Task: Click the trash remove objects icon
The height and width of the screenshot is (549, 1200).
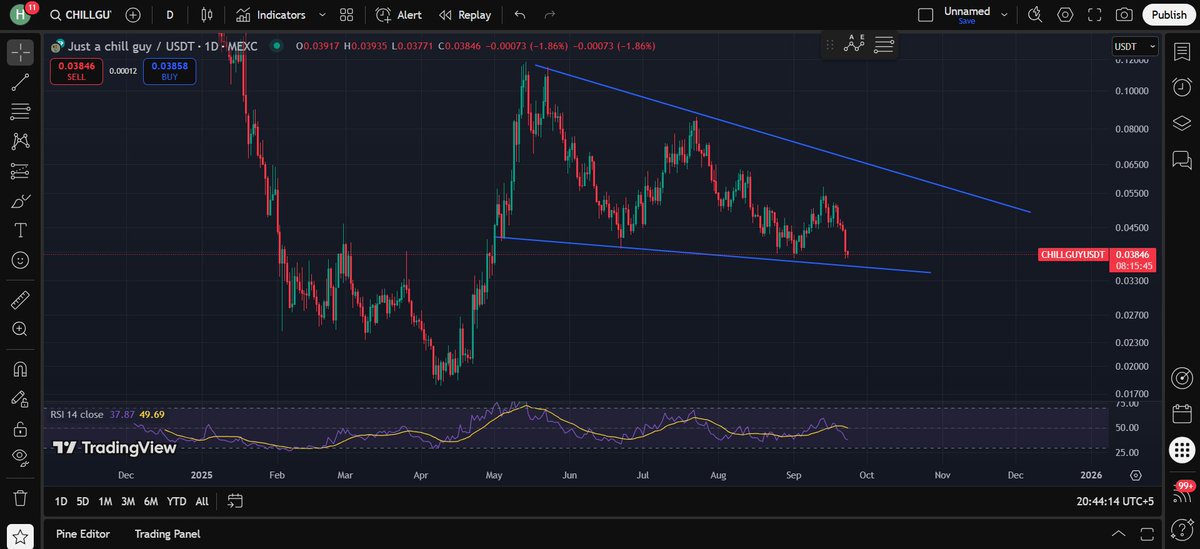Action: click(20, 497)
